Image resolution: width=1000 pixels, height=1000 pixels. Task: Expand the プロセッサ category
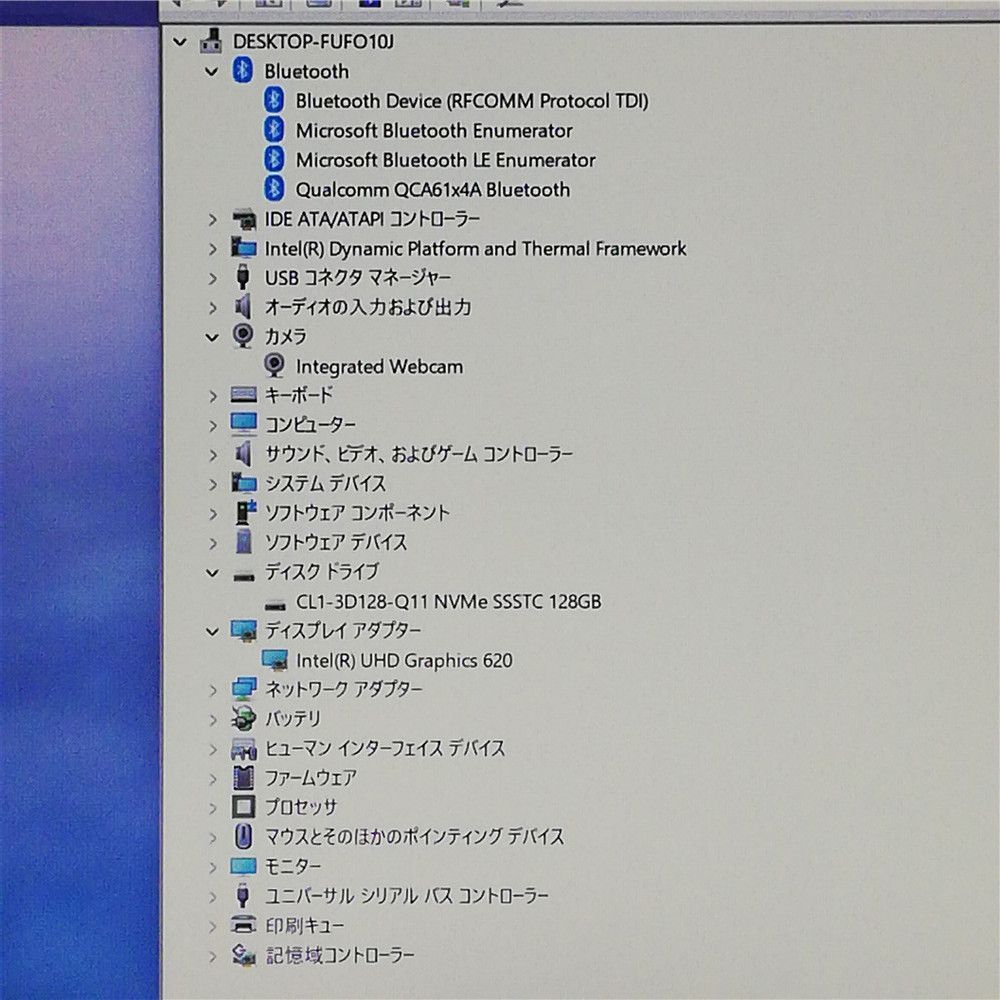(213, 808)
